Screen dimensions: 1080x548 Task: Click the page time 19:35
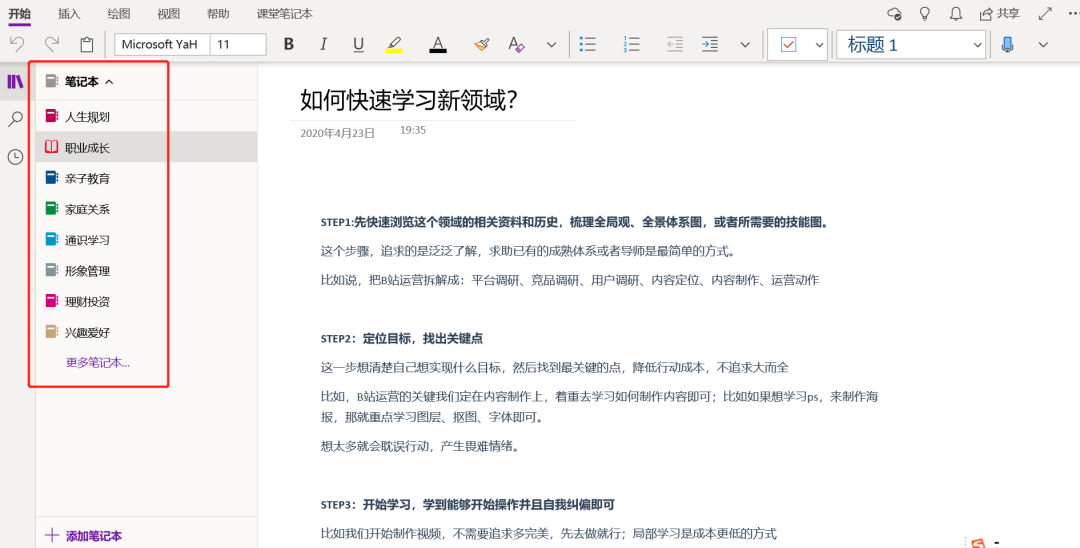tap(413, 130)
